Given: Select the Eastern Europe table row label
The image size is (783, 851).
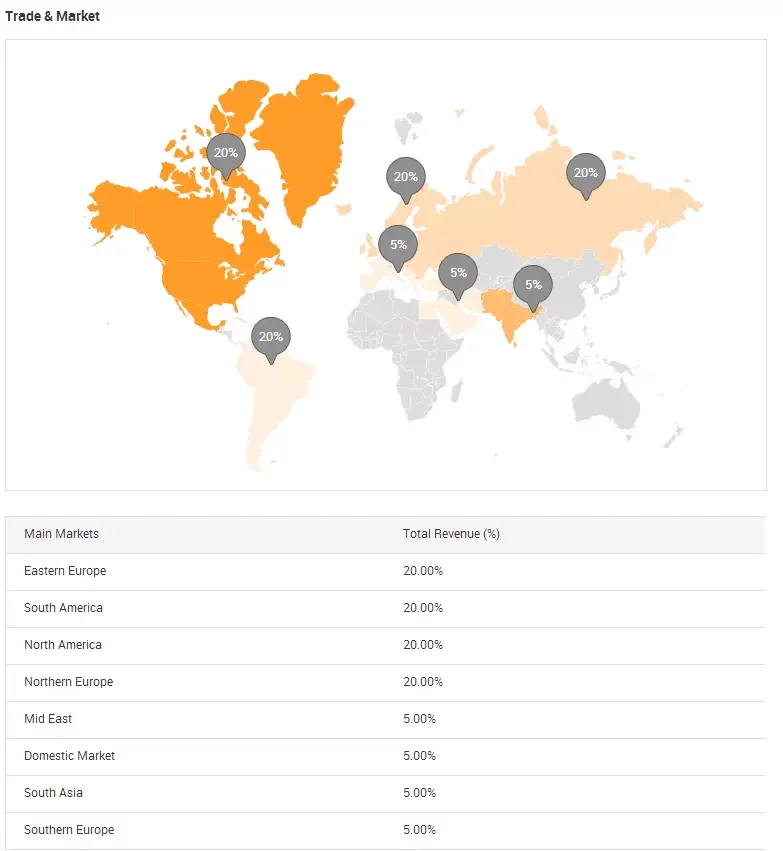Looking at the screenshot, I should pyautogui.click(x=65, y=571).
